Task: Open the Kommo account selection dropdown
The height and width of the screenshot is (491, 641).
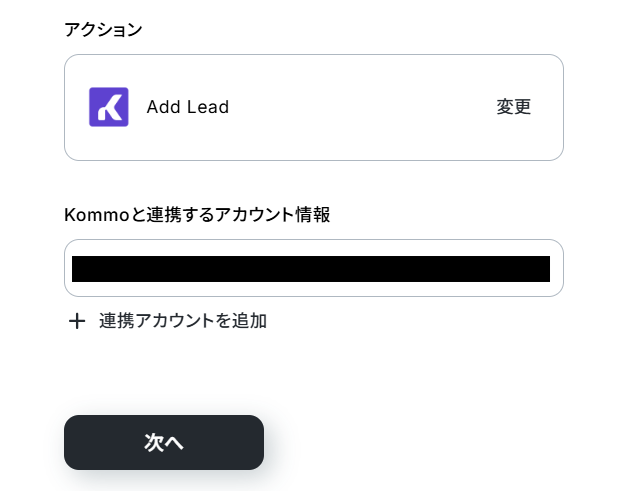Action: [x=313, y=268]
